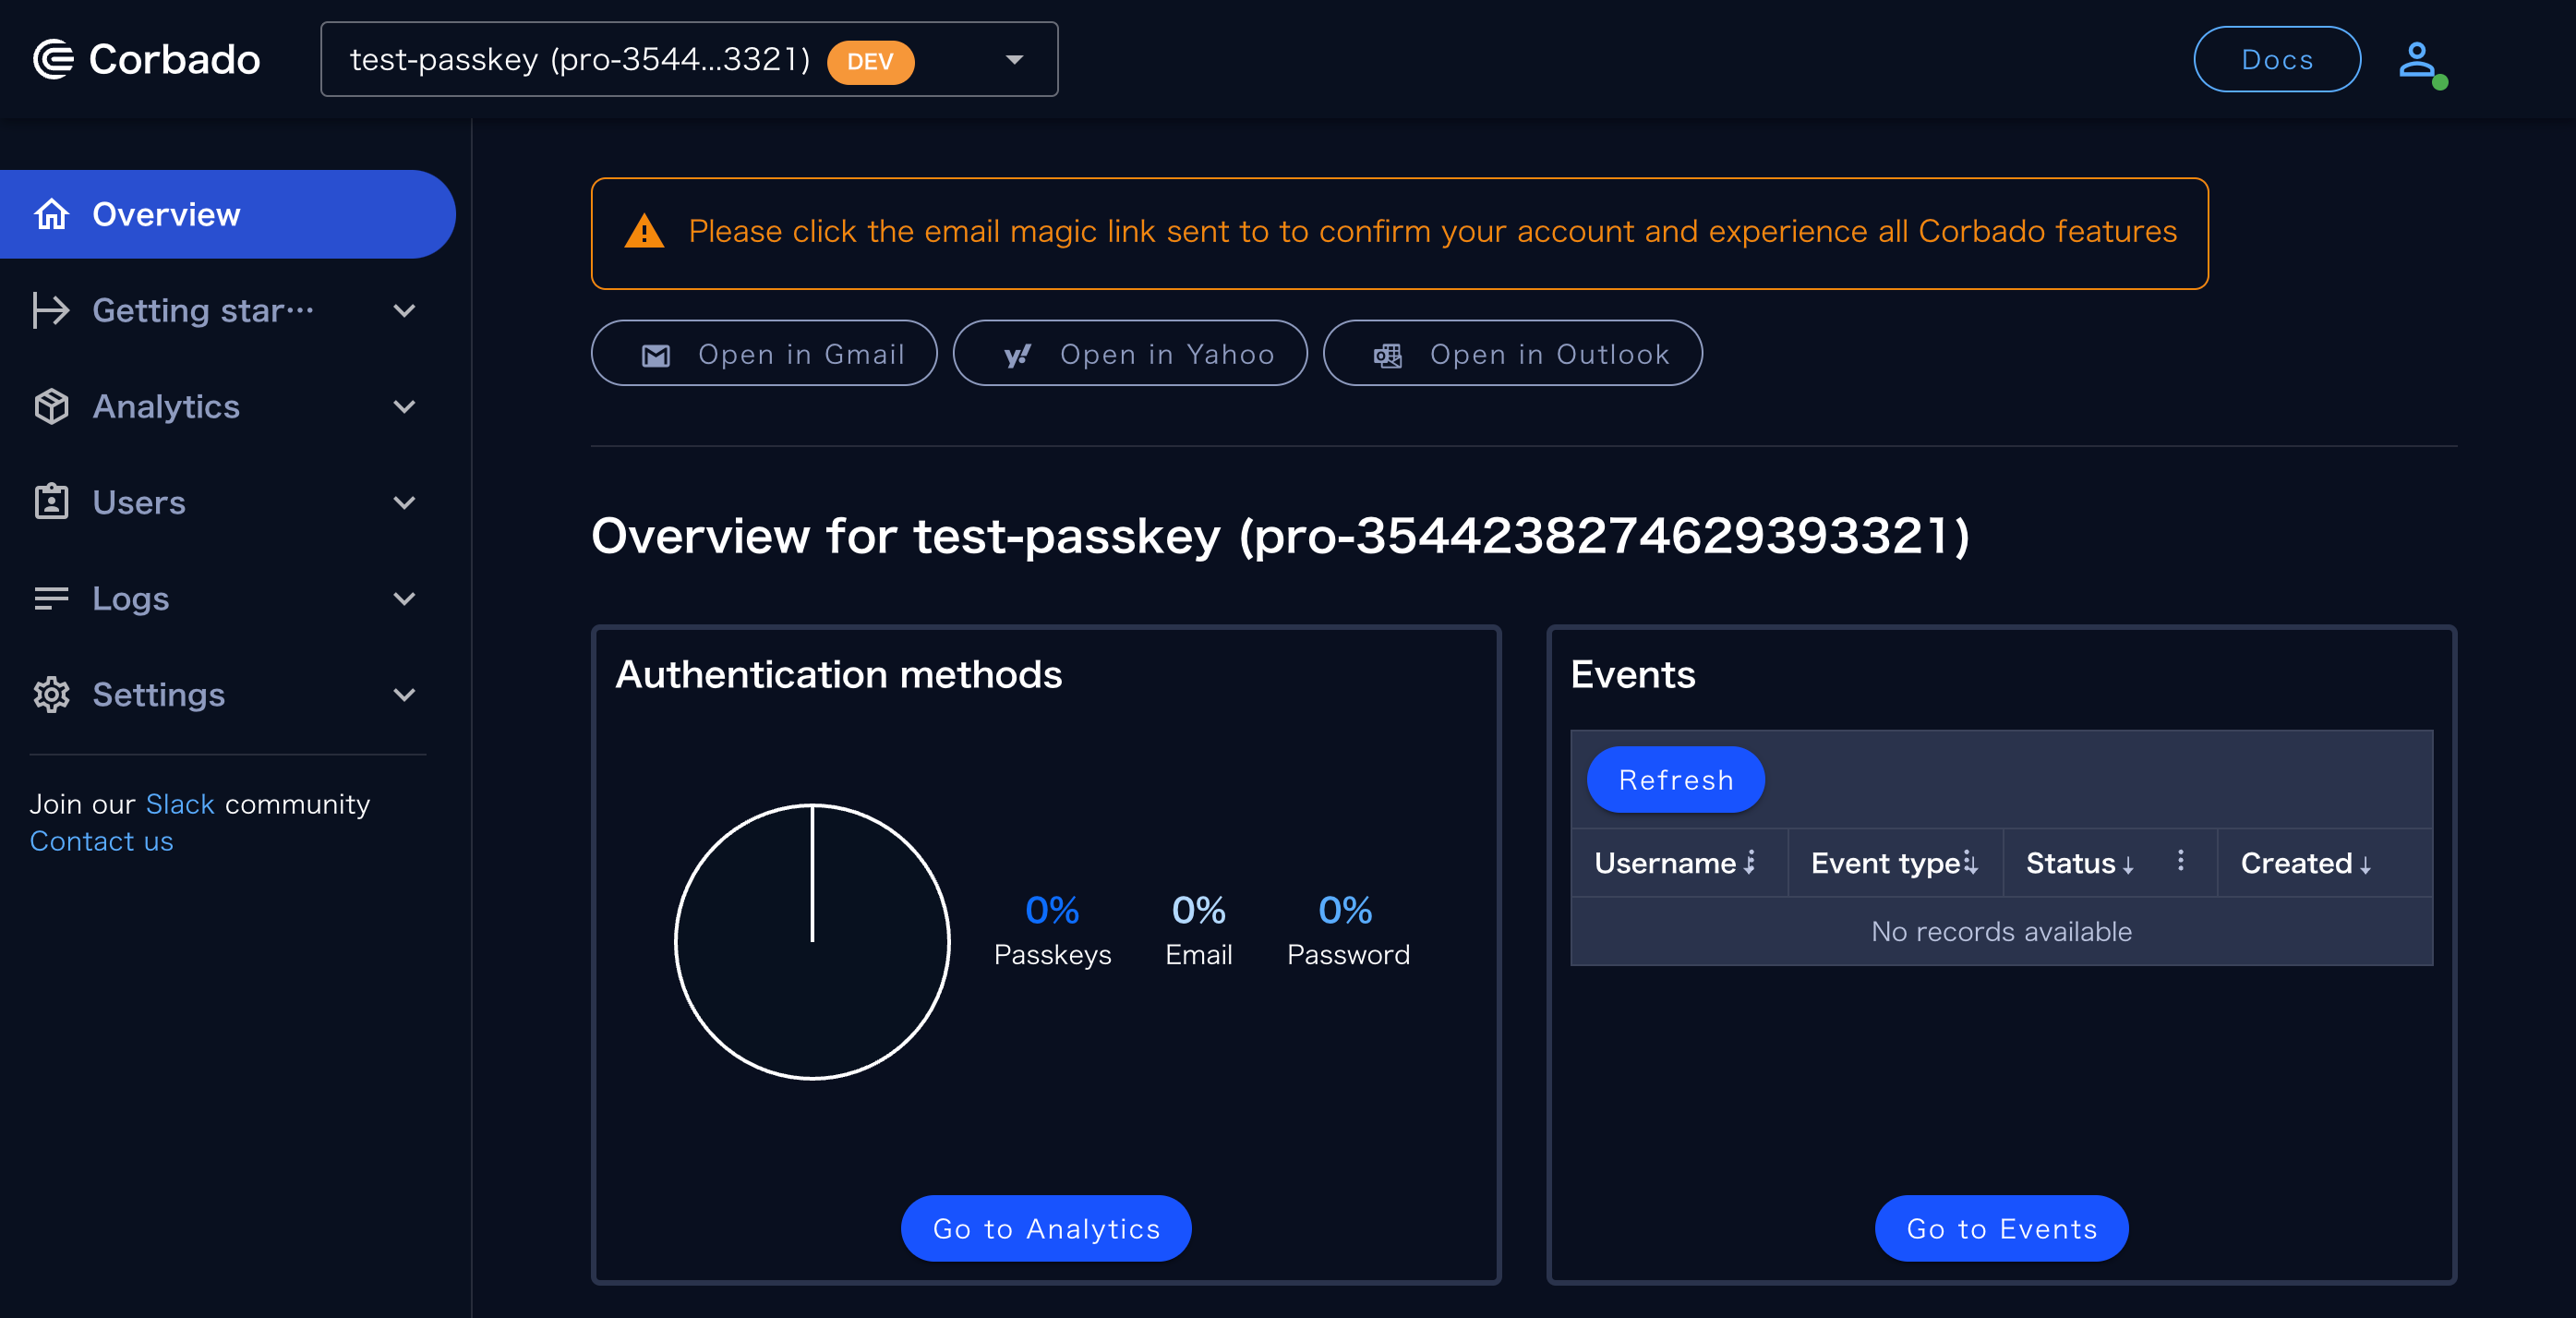The image size is (2576, 1318).
Task: Sort events by Created column arrow
Action: pos(2365,866)
